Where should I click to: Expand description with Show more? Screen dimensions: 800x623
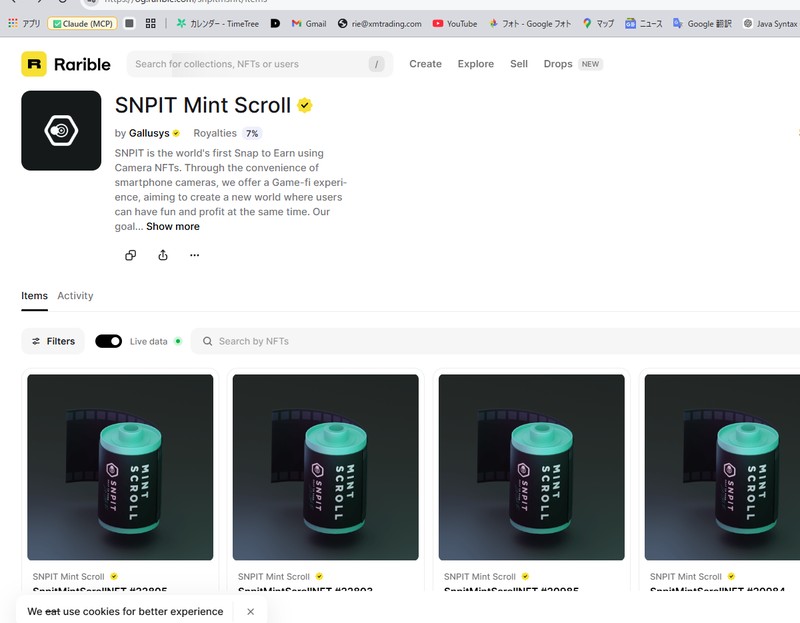point(172,226)
